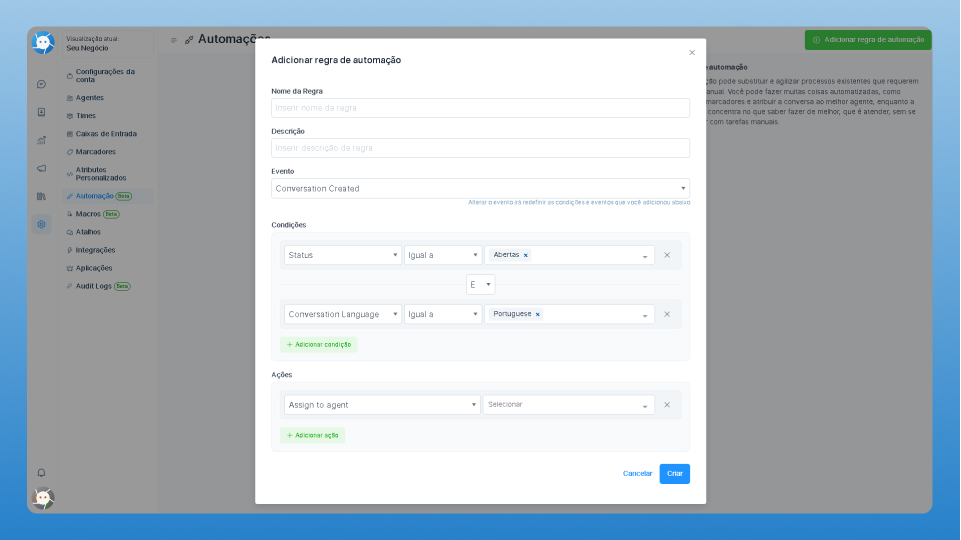Viewport: 961px width, 540px height.
Task: Delete the Assign to agent action row
Action: pos(667,405)
